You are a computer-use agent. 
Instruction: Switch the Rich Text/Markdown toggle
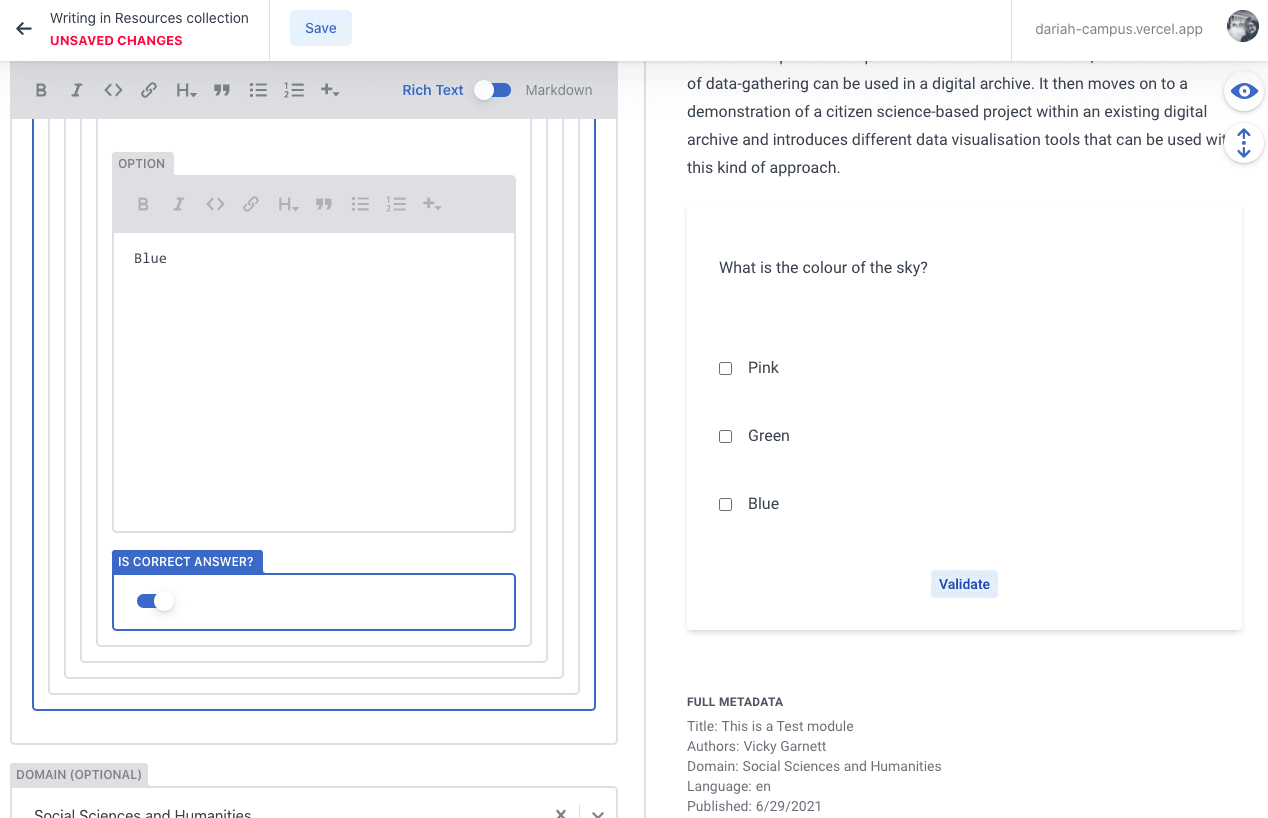(493, 90)
